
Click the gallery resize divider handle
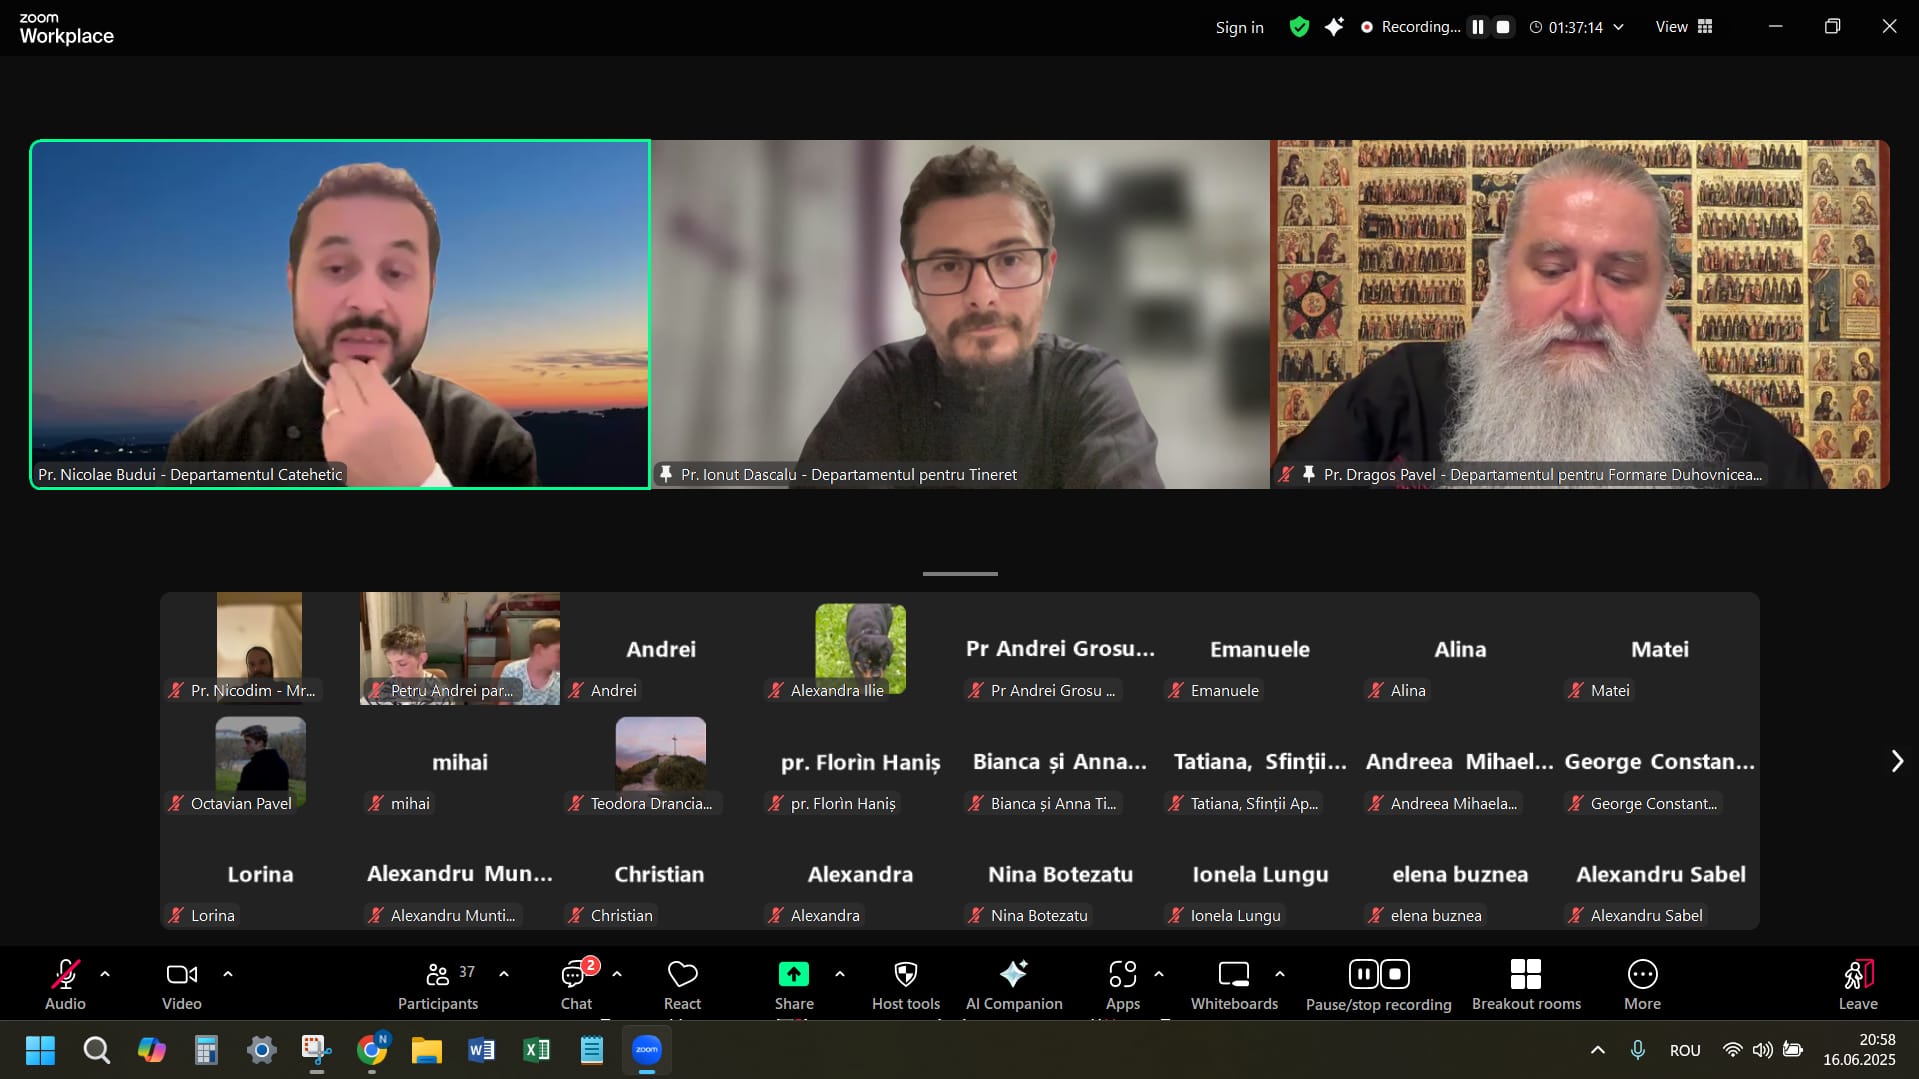click(x=959, y=574)
